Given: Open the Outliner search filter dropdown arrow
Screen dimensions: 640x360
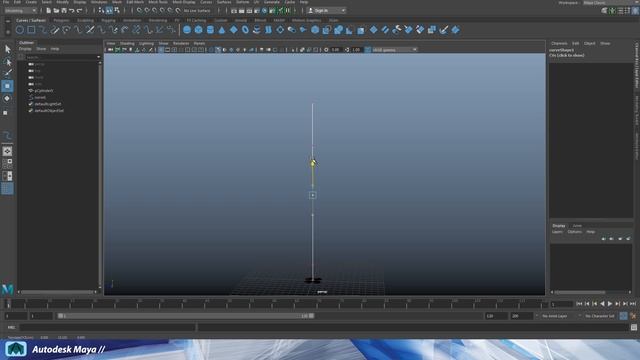Looking at the screenshot, I should [x=98, y=57].
